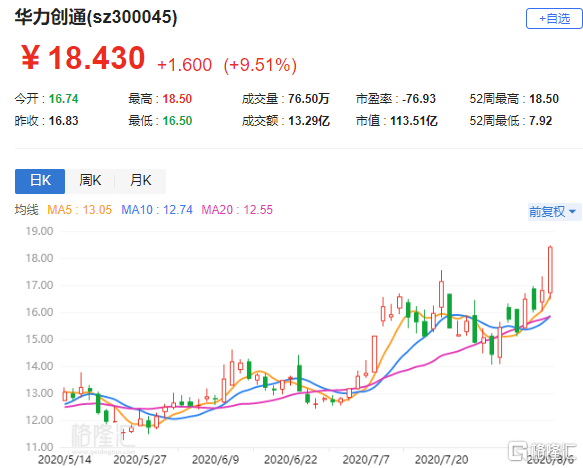Click the MA20 average label
Viewport: 583px width, 468px height.
click(x=237, y=210)
